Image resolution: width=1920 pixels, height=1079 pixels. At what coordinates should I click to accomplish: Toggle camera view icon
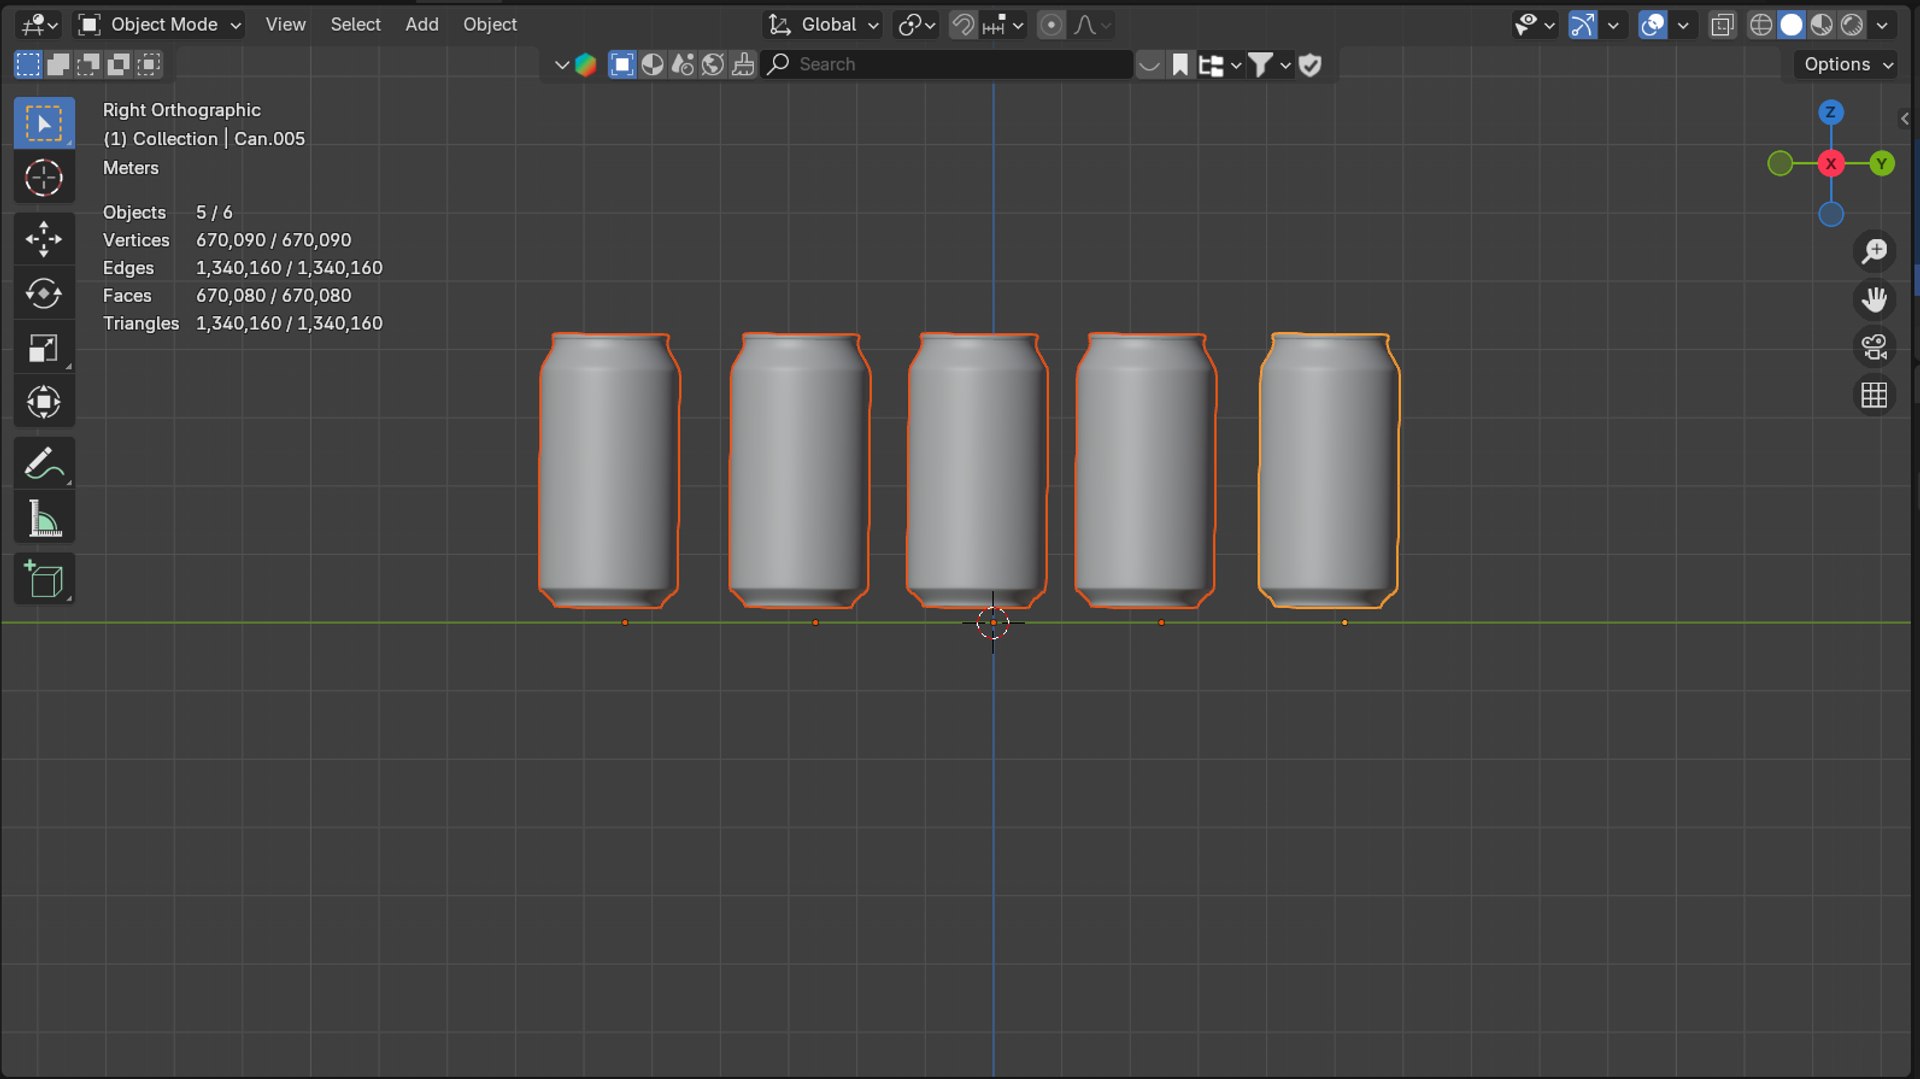point(1875,347)
